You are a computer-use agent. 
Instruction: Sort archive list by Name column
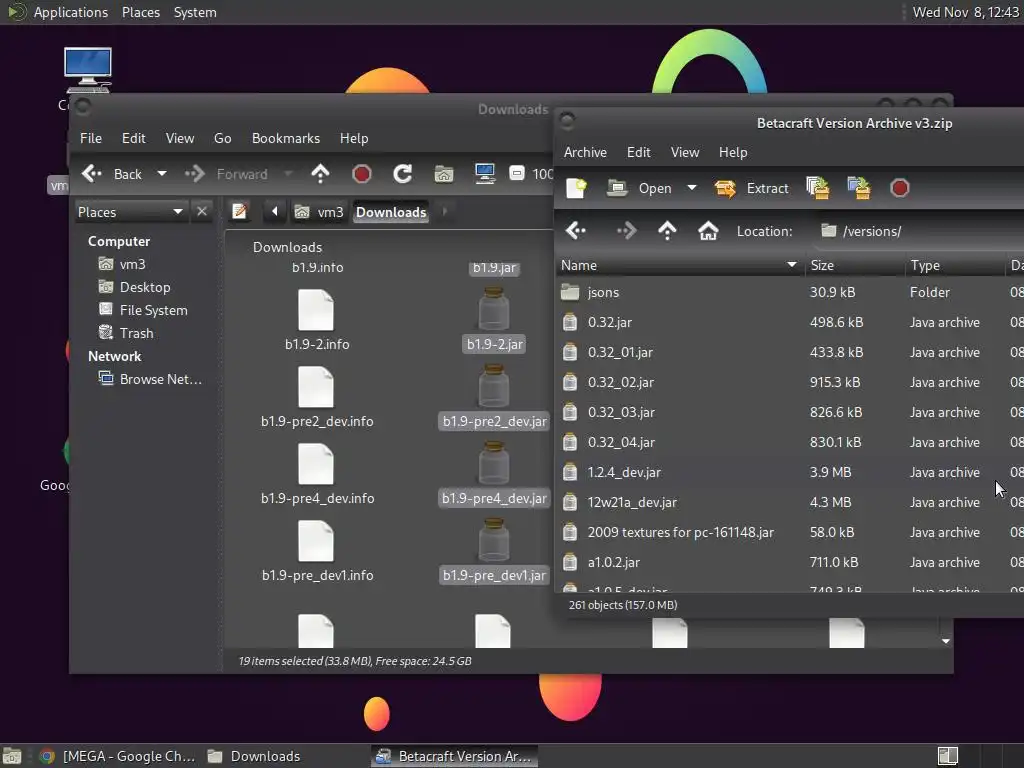[679, 265]
